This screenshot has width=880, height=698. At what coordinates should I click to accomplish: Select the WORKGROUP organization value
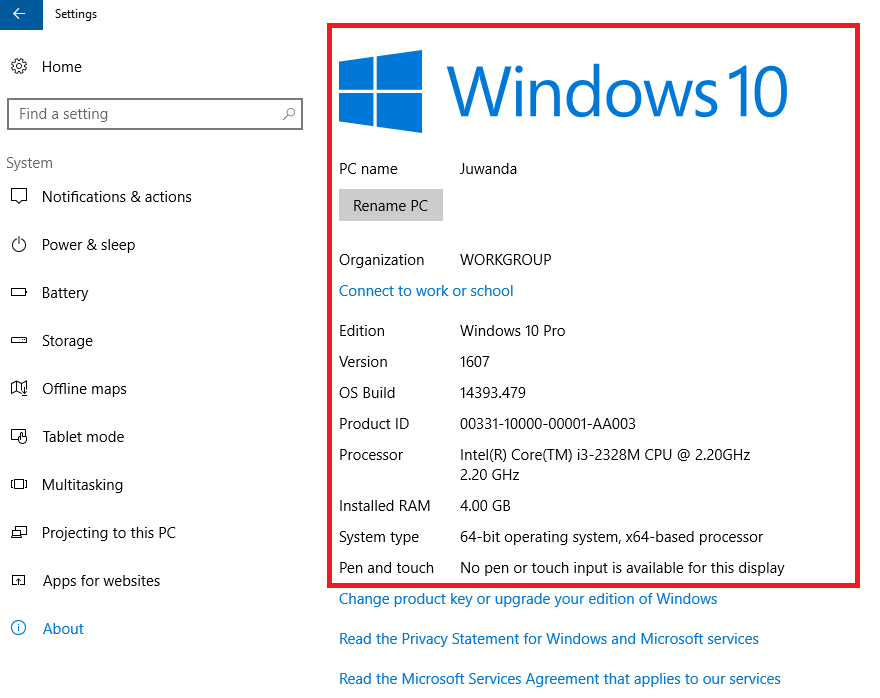tap(506, 260)
